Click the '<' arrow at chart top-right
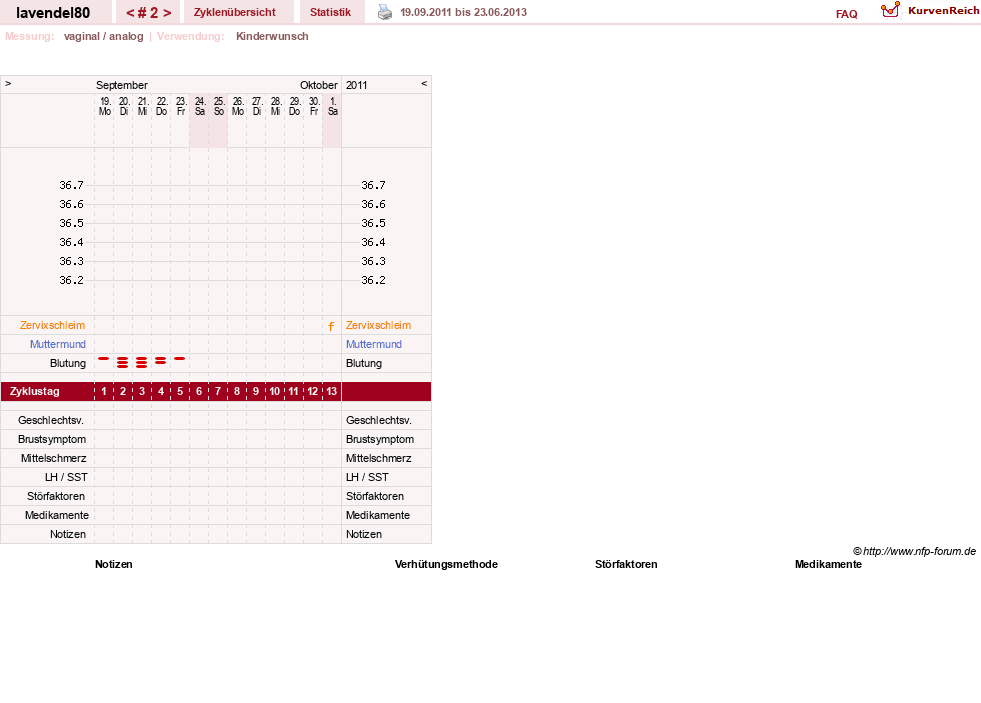This screenshot has height=703, width=981. pyautogui.click(x=424, y=83)
